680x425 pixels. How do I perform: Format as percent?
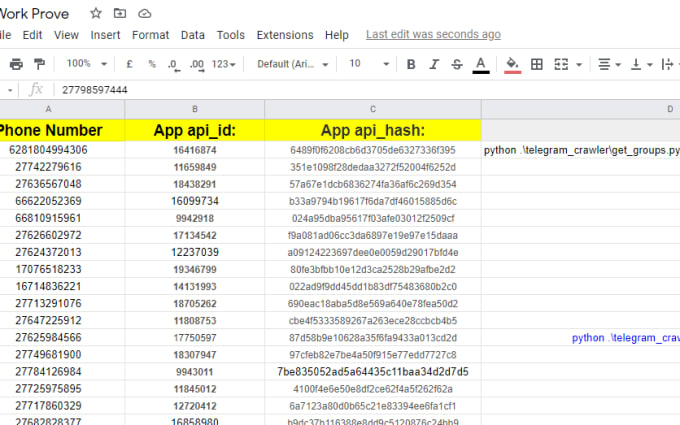tap(152, 64)
